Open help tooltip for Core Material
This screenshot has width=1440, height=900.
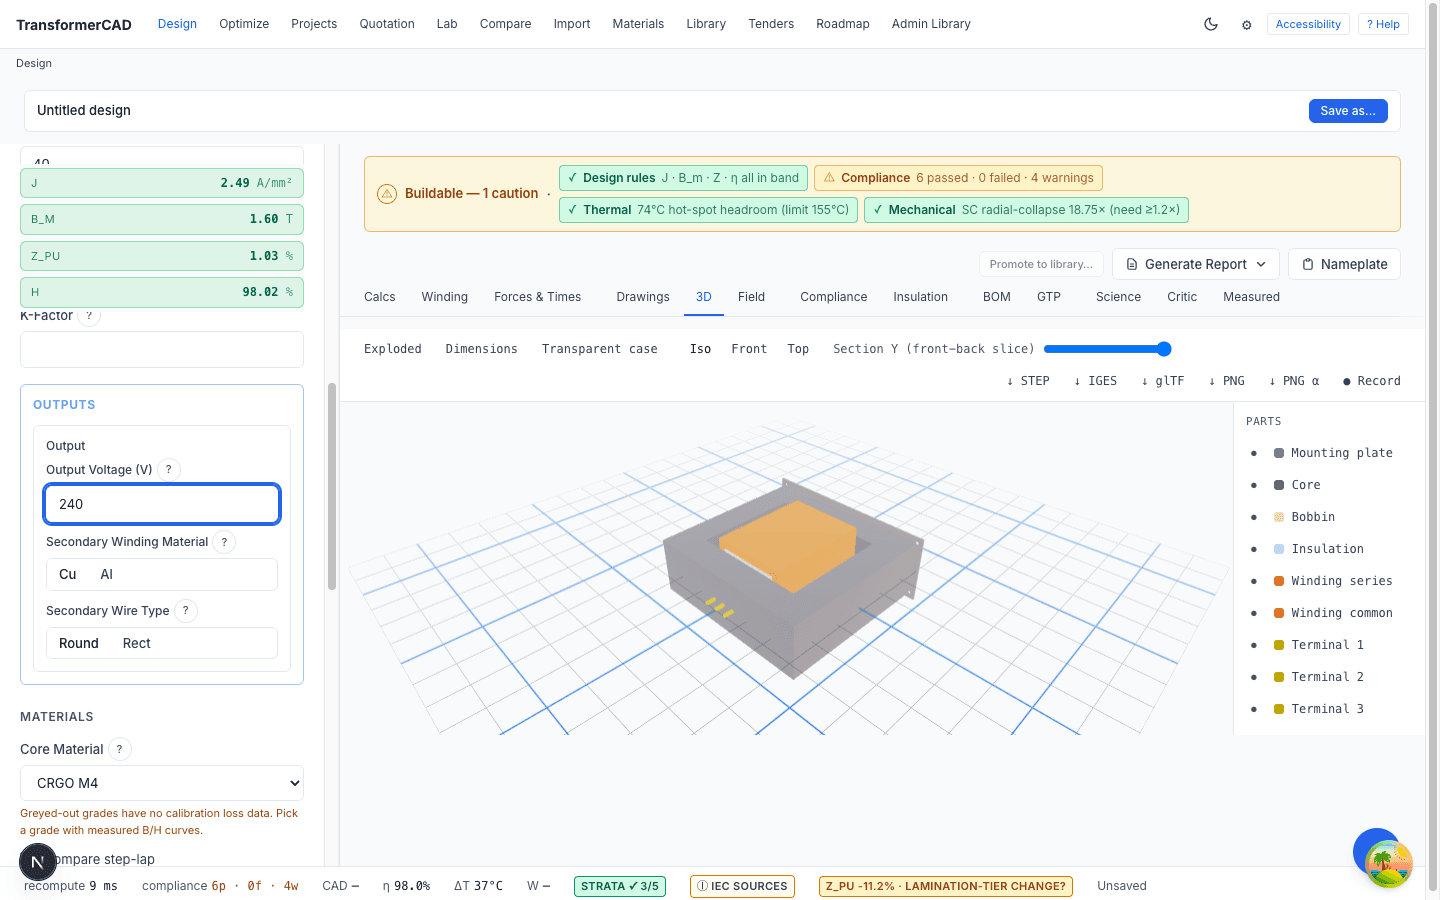point(119,749)
